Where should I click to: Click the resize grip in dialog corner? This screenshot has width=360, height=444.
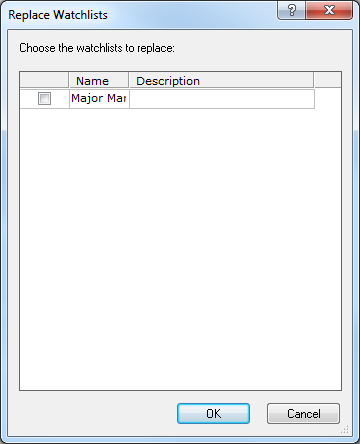click(345, 429)
